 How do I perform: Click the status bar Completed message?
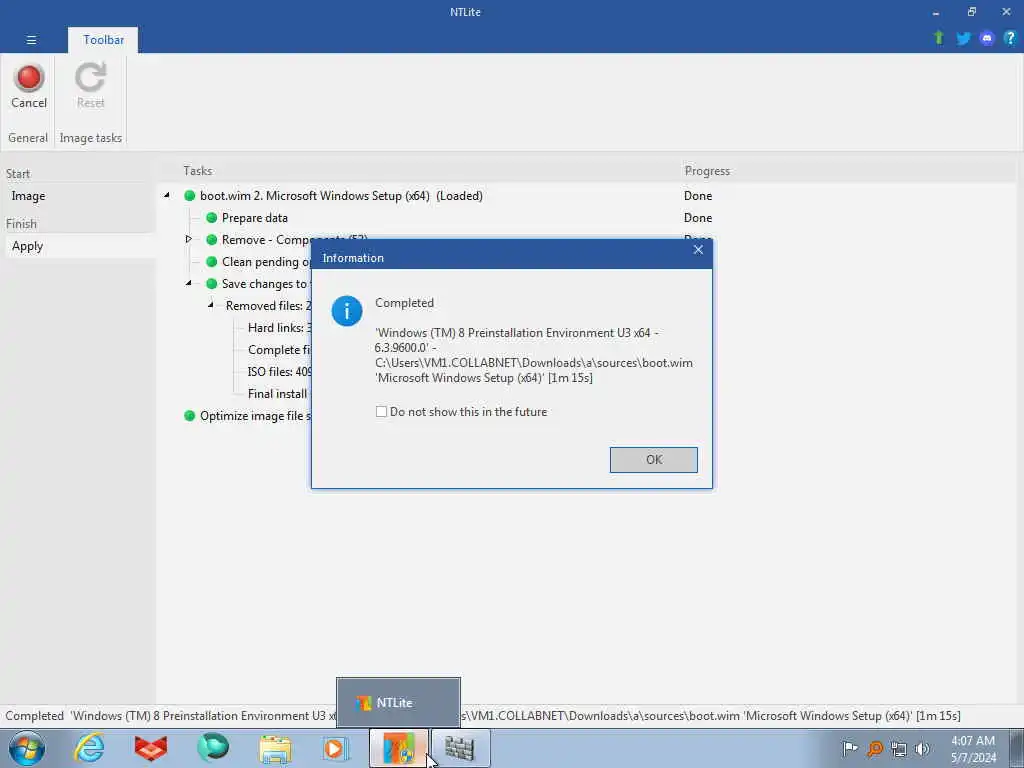click(x=483, y=716)
